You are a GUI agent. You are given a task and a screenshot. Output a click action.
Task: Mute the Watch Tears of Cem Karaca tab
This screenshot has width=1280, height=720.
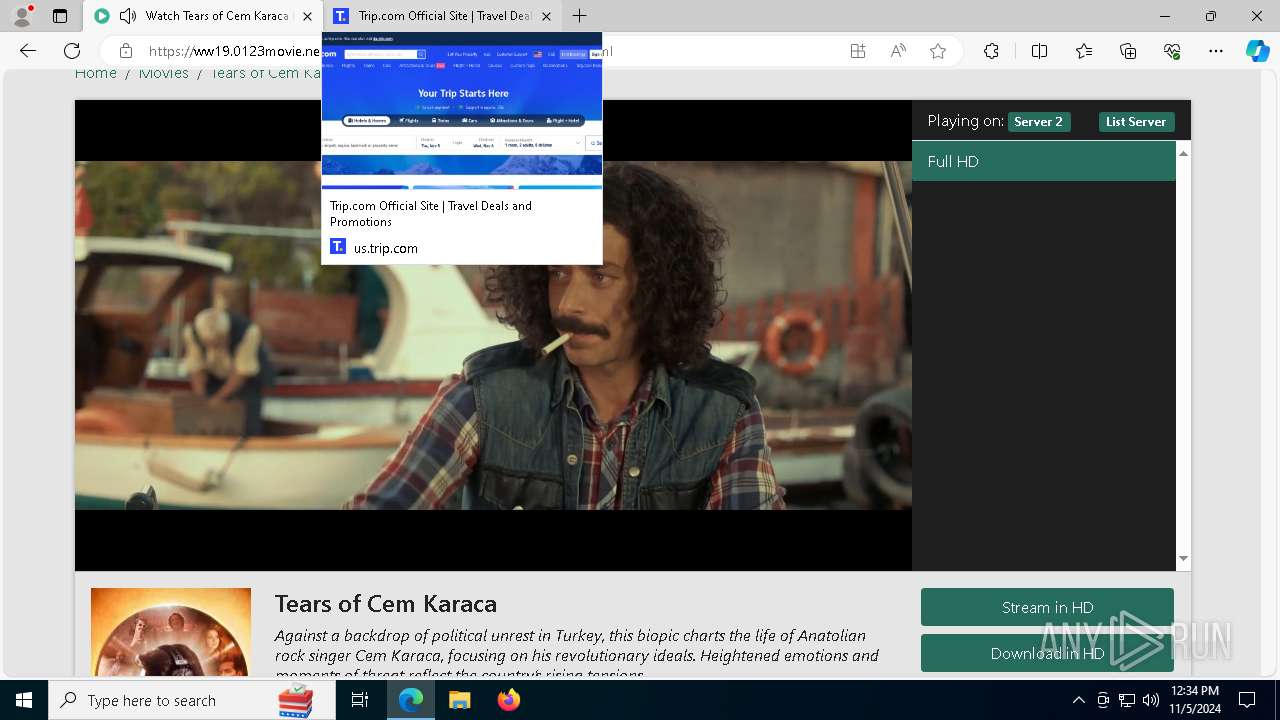[x=127, y=16]
